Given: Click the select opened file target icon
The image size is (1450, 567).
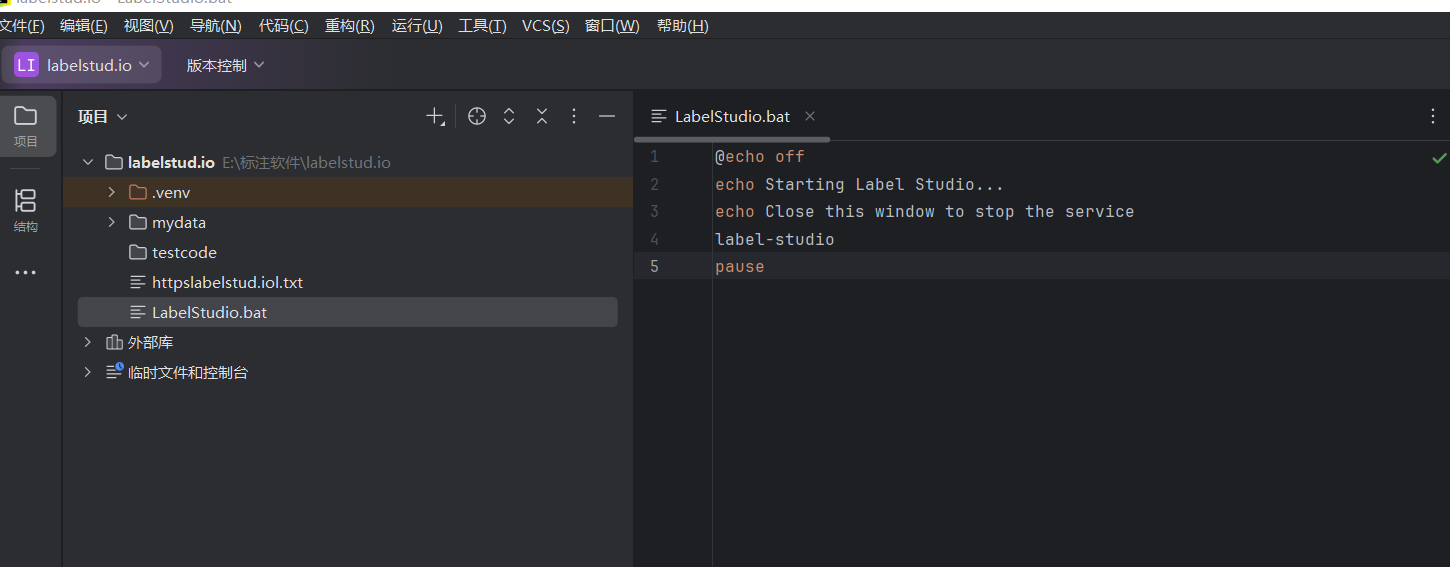Looking at the screenshot, I should point(477,117).
